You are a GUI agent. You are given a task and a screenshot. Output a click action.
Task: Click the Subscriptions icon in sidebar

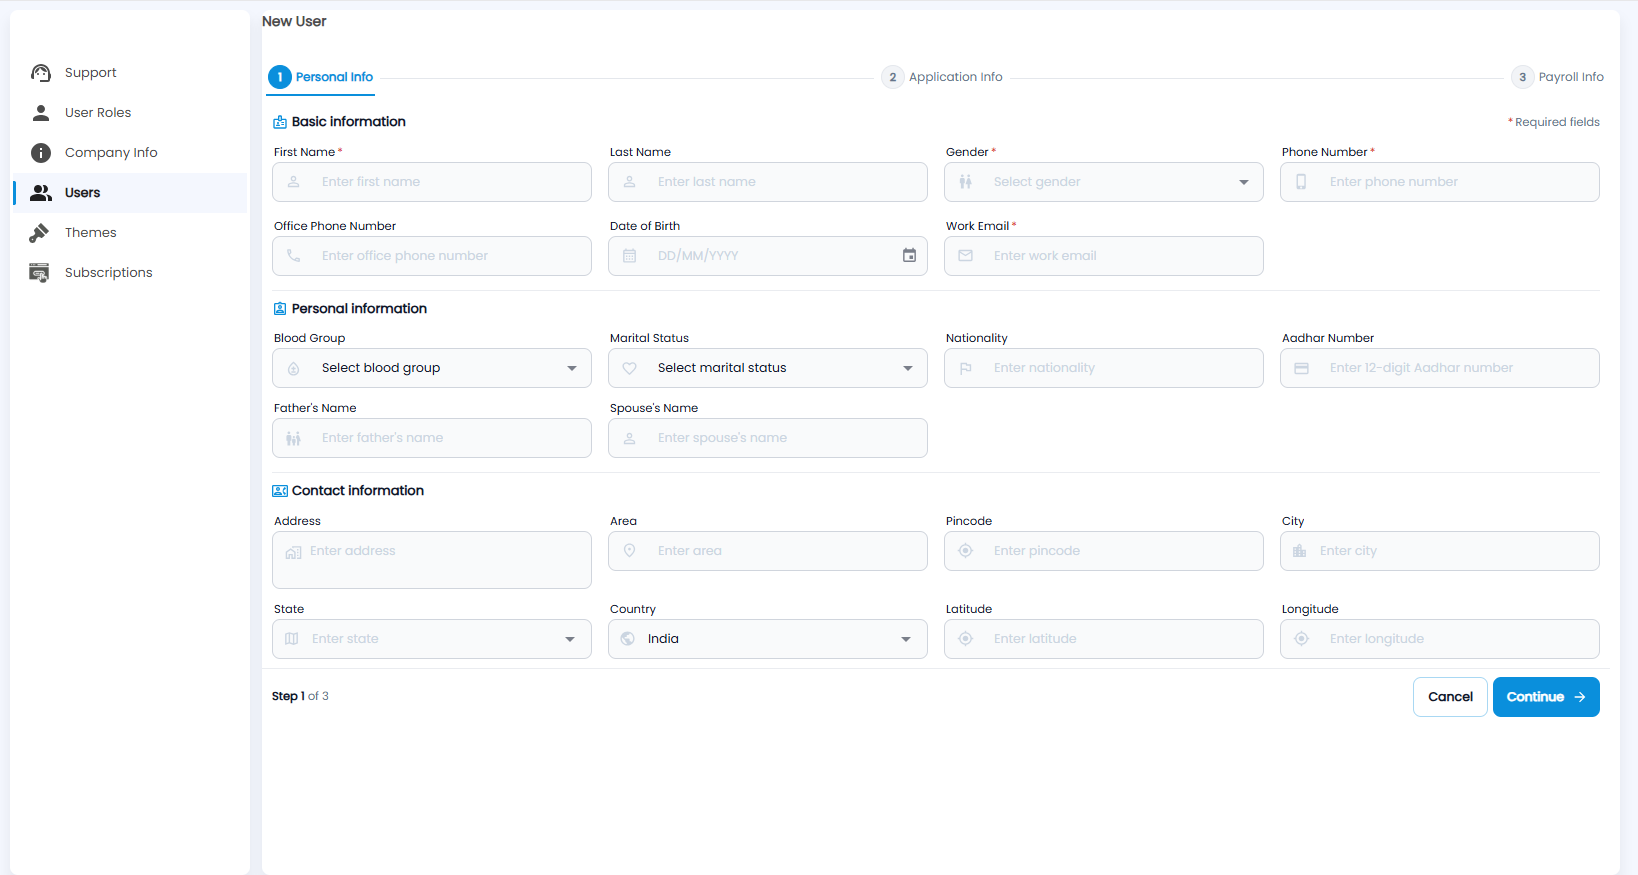(39, 273)
